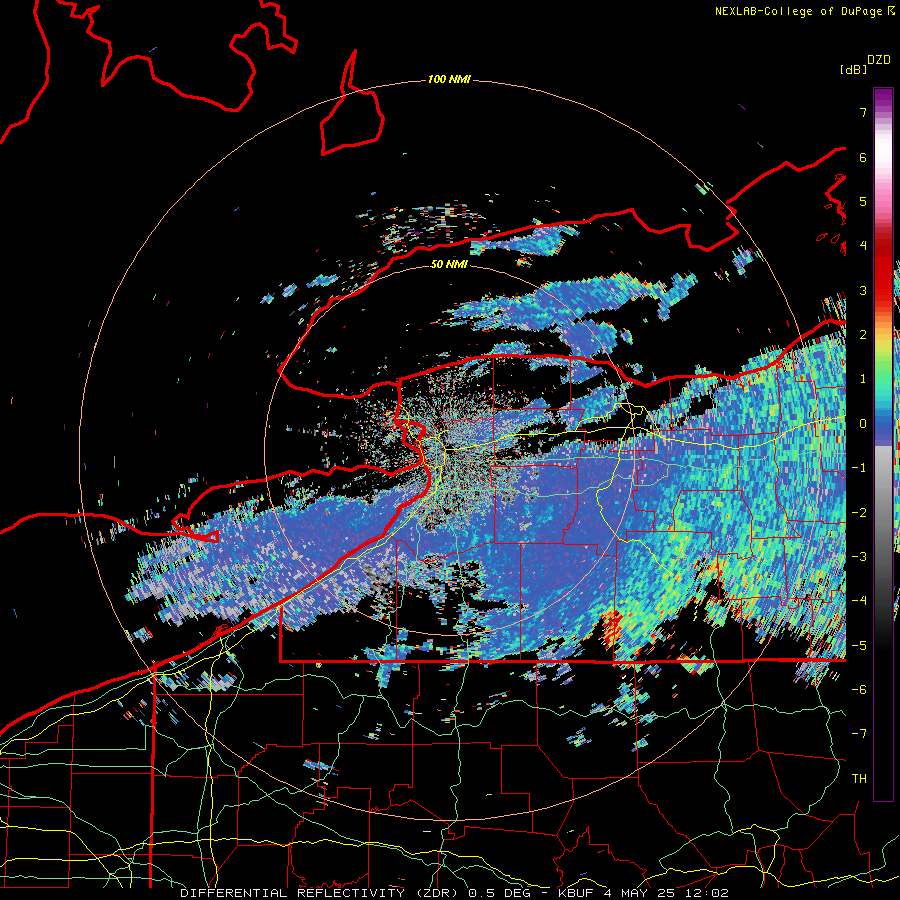
Task: Click the [dB] unit label
Action: click(854, 70)
